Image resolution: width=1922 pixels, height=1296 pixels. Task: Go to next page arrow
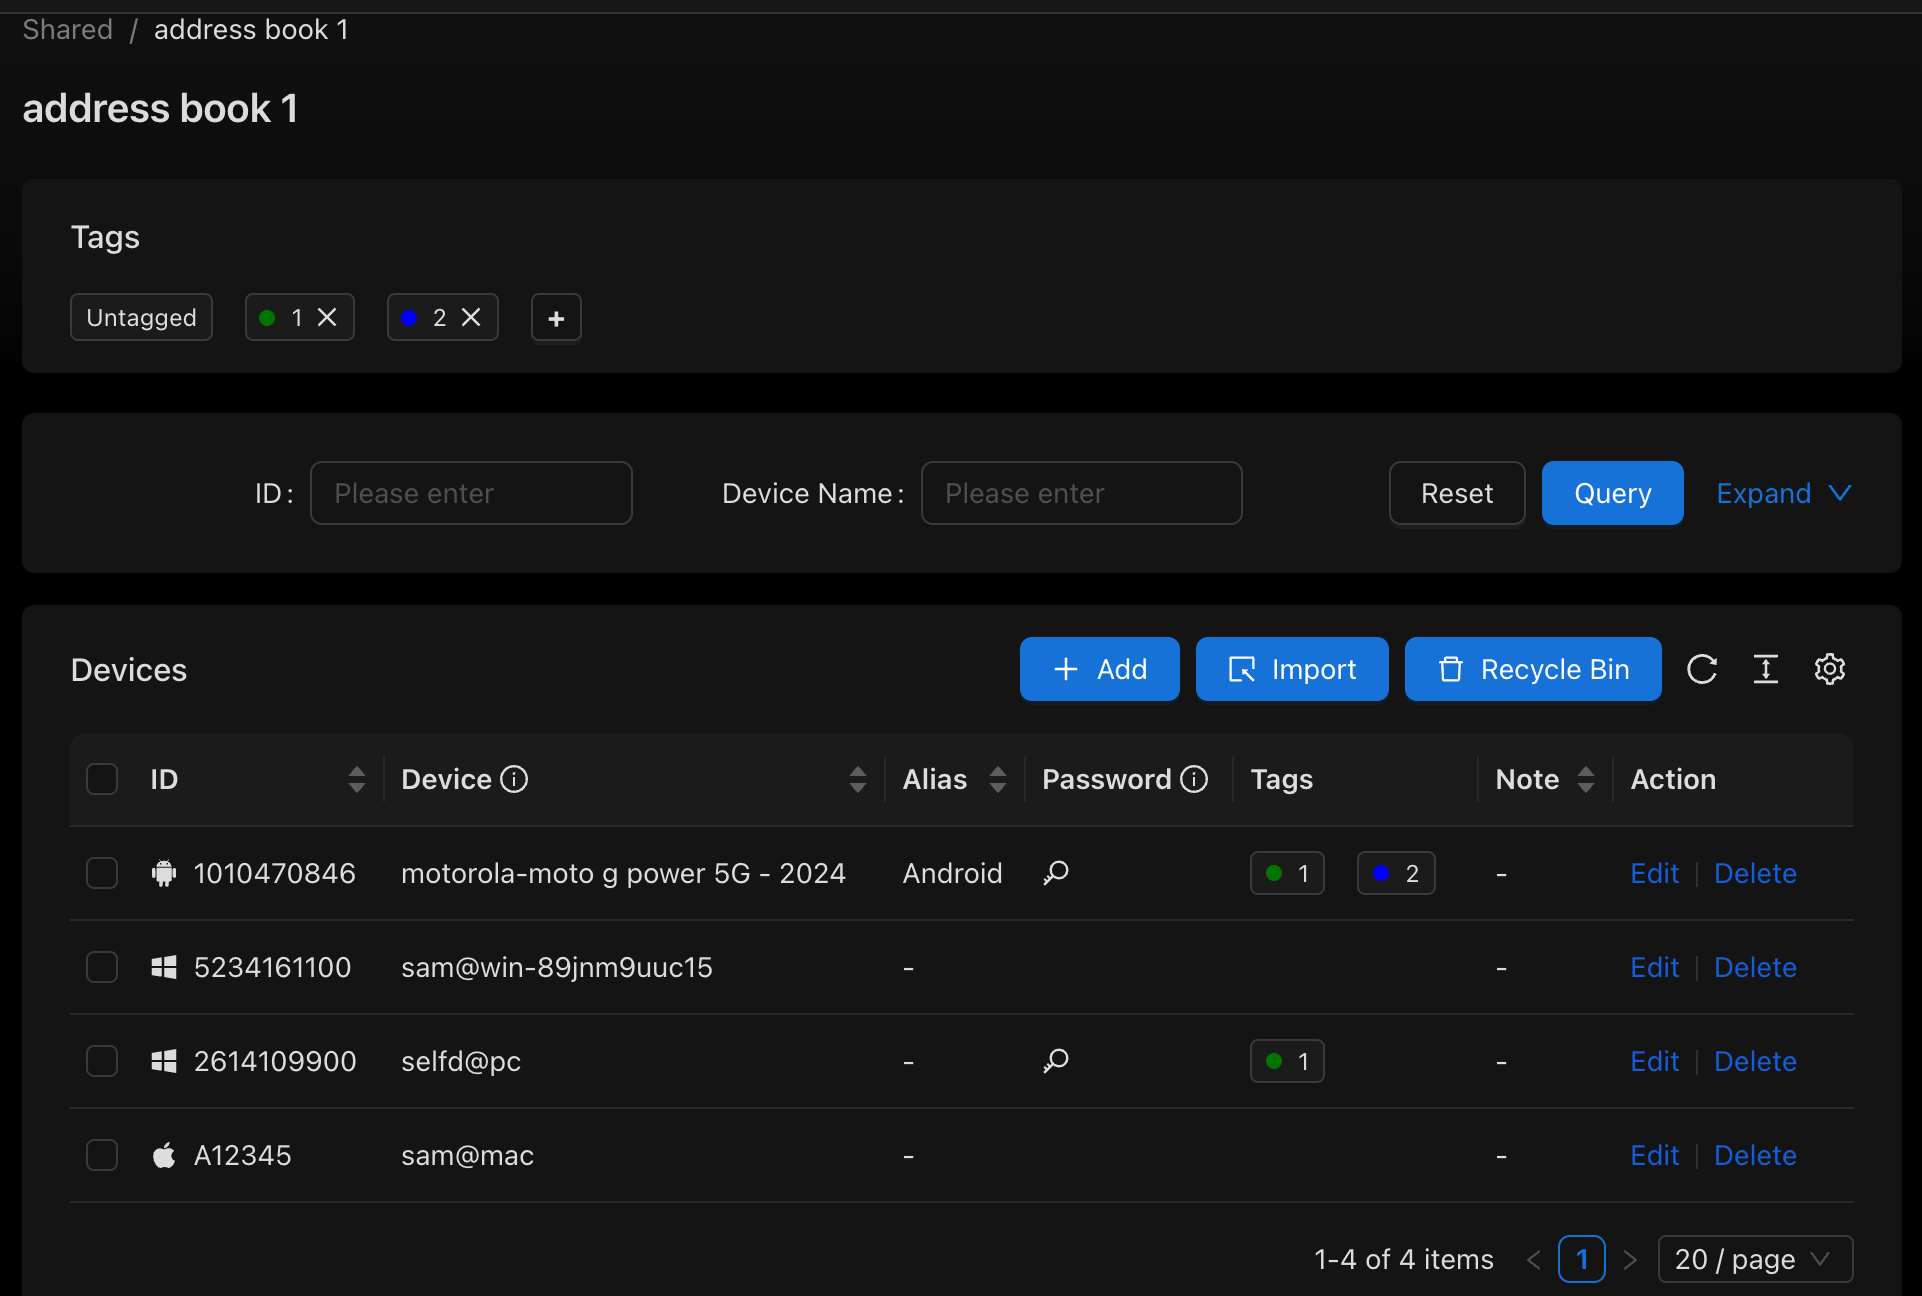pyautogui.click(x=1630, y=1259)
